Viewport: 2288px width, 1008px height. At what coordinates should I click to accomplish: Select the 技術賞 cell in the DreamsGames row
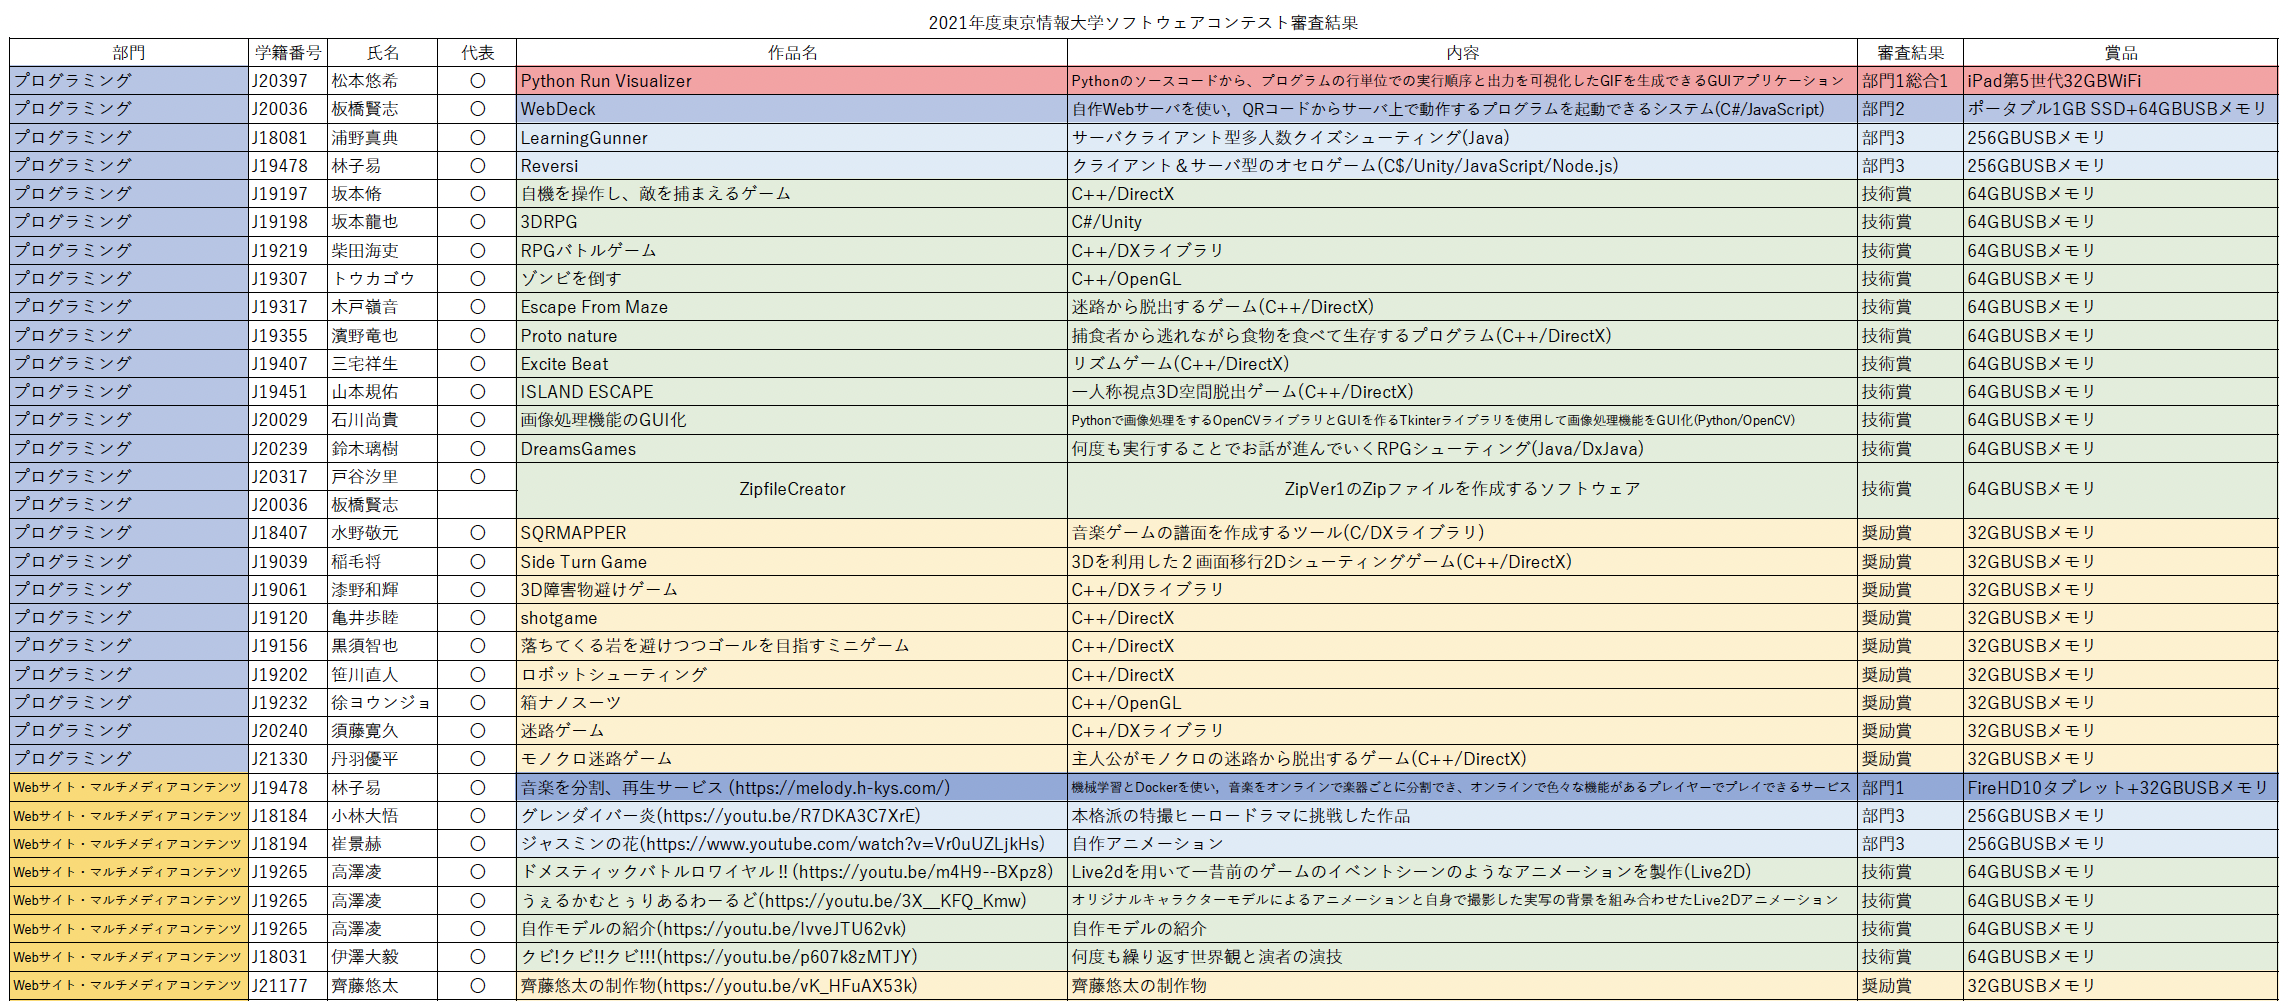point(1910,449)
